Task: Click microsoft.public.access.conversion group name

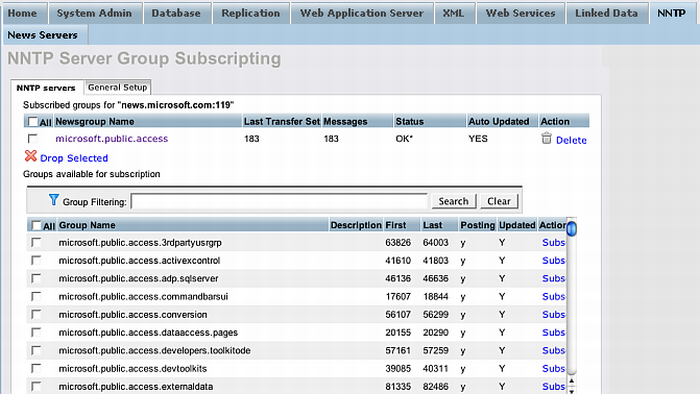Action: [133, 315]
